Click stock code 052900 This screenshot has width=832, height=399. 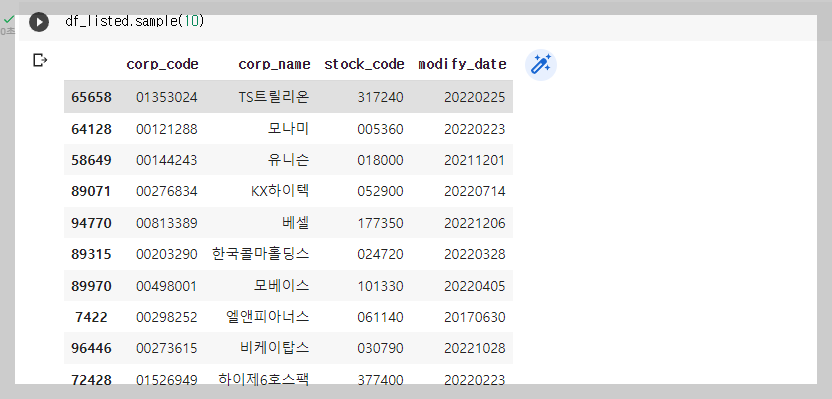pyautogui.click(x=380, y=191)
